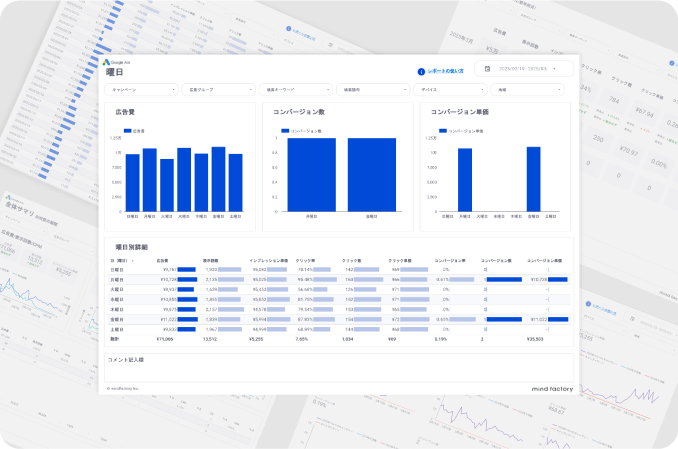The image size is (678, 449).
Task: Open the 地域 filter dropdown
Action: pos(528,90)
